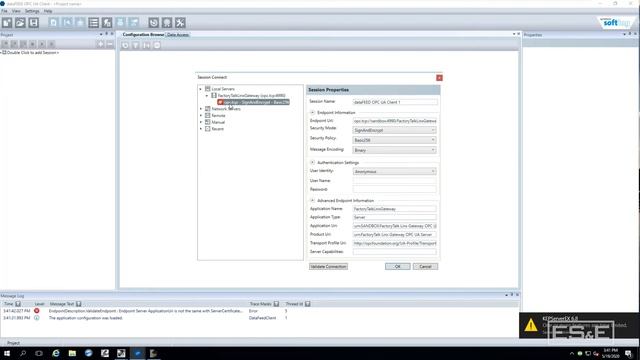Click the KEPServerEX warning triangle icon
The image size is (640, 360).
click(531, 325)
